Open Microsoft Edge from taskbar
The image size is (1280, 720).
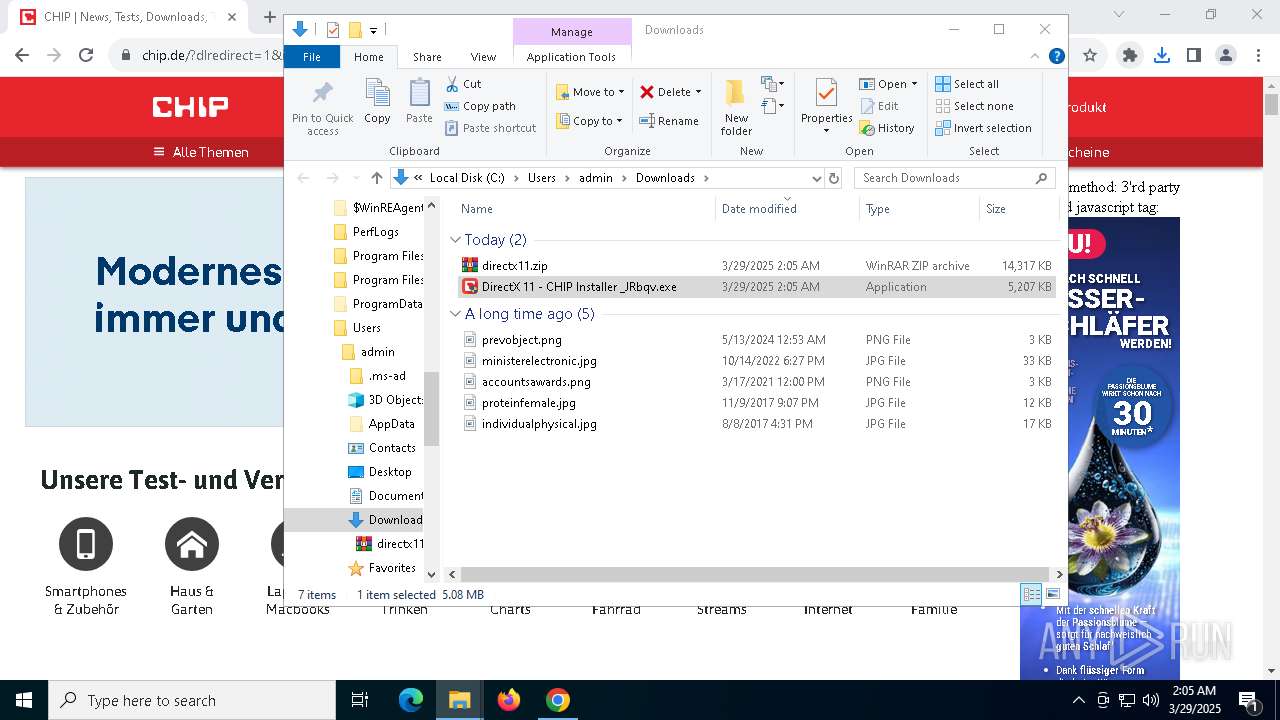[411, 700]
